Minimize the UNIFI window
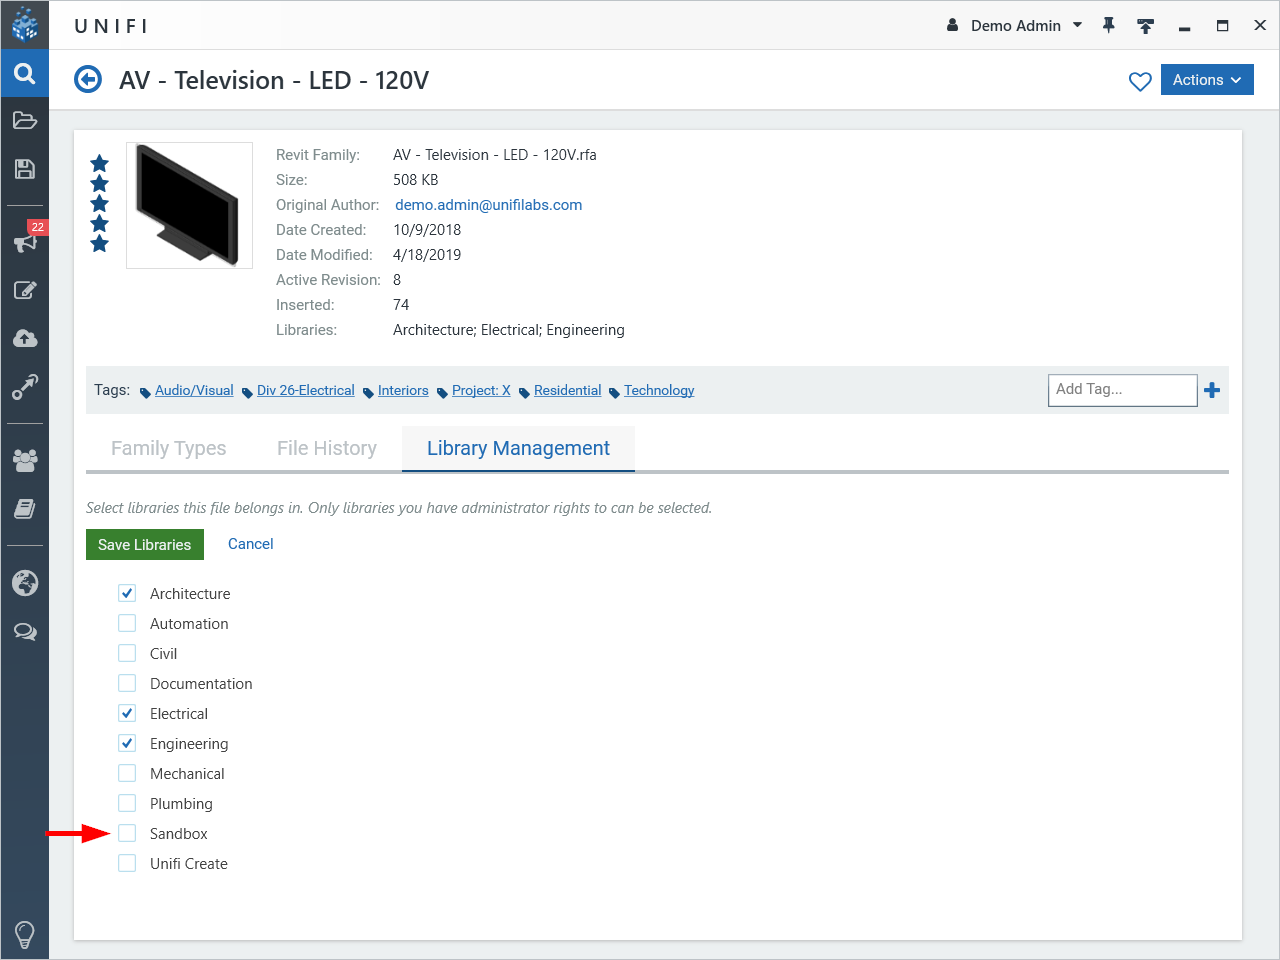Image resolution: width=1280 pixels, height=960 pixels. [x=1184, y=29]
